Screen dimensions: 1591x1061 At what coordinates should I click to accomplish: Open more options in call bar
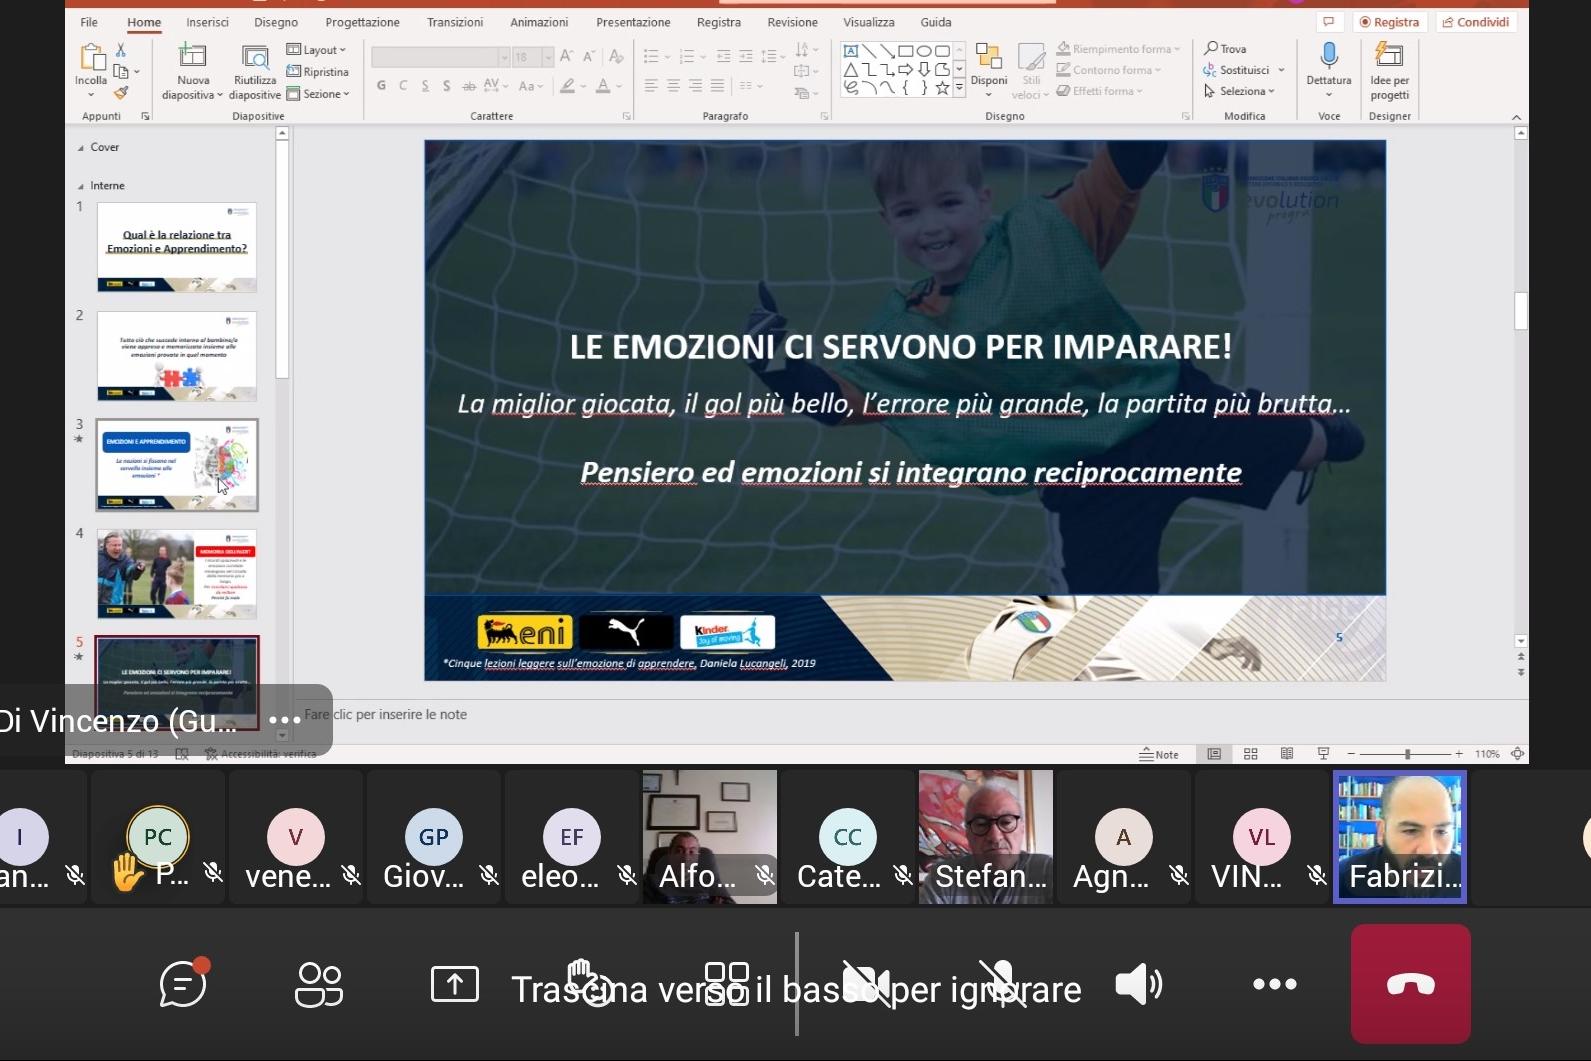click(x=1274, y=985)
